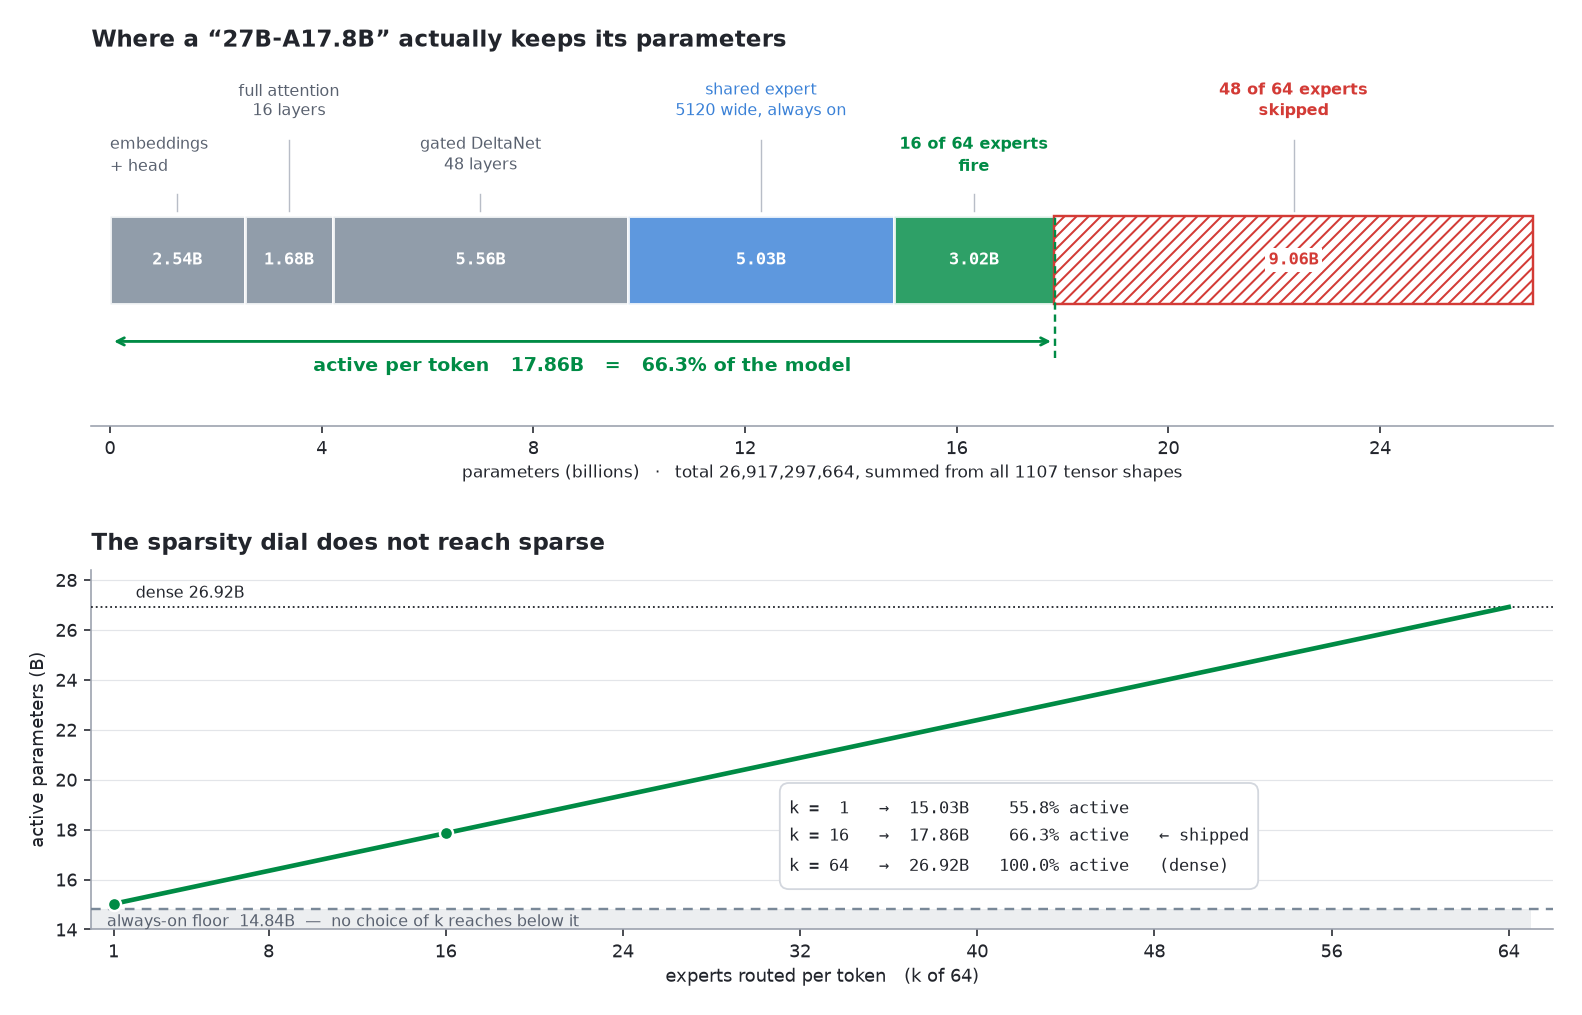Viewport: 1582px width, 1015px height.
Task: Click the "dense 26.92B" reference line label
Action: 190,592
